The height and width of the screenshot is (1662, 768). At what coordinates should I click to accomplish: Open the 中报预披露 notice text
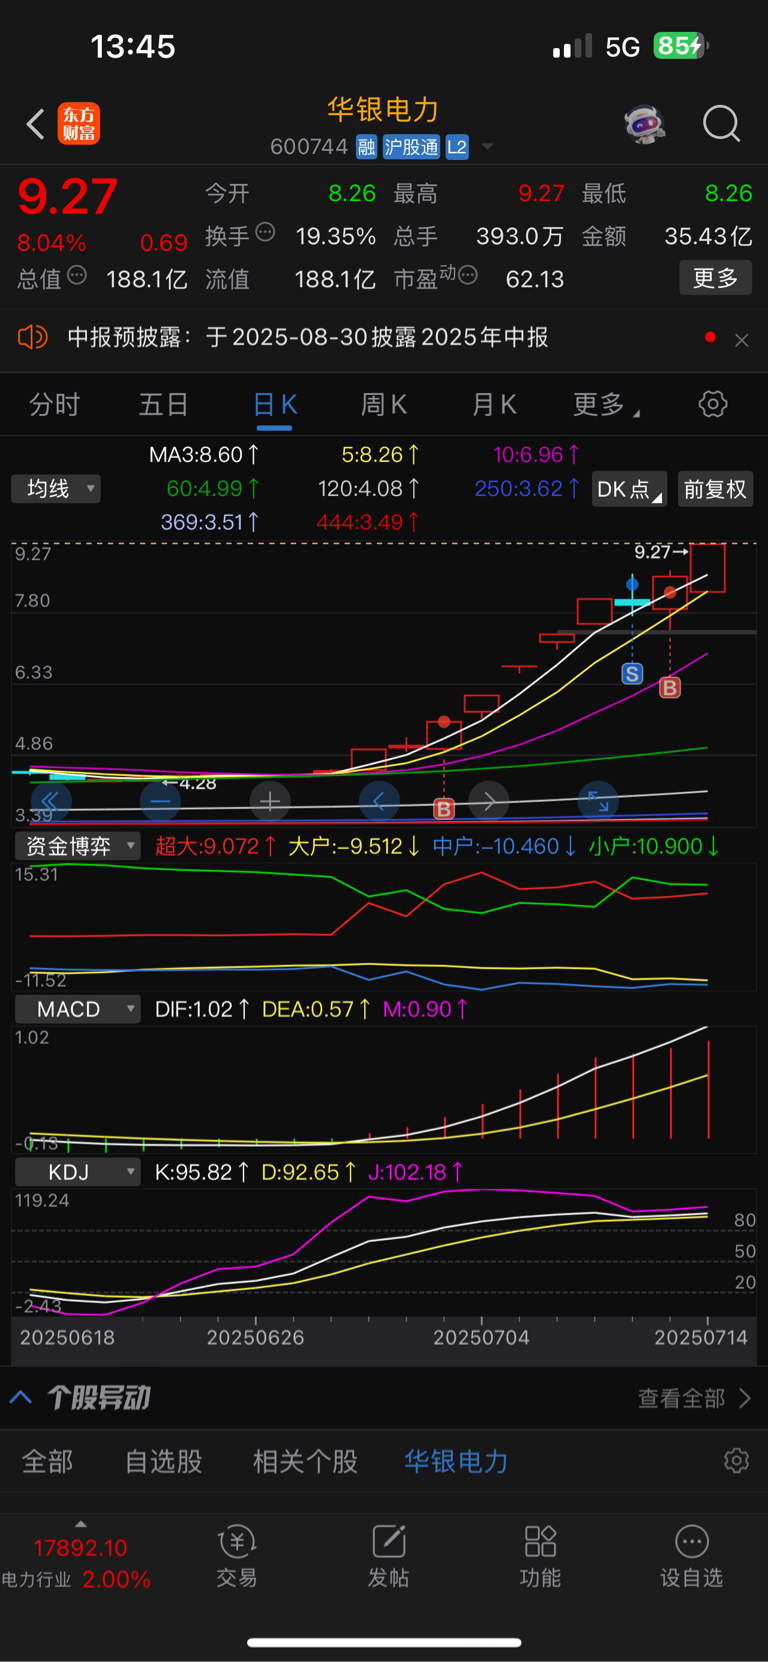click(308, 337)
